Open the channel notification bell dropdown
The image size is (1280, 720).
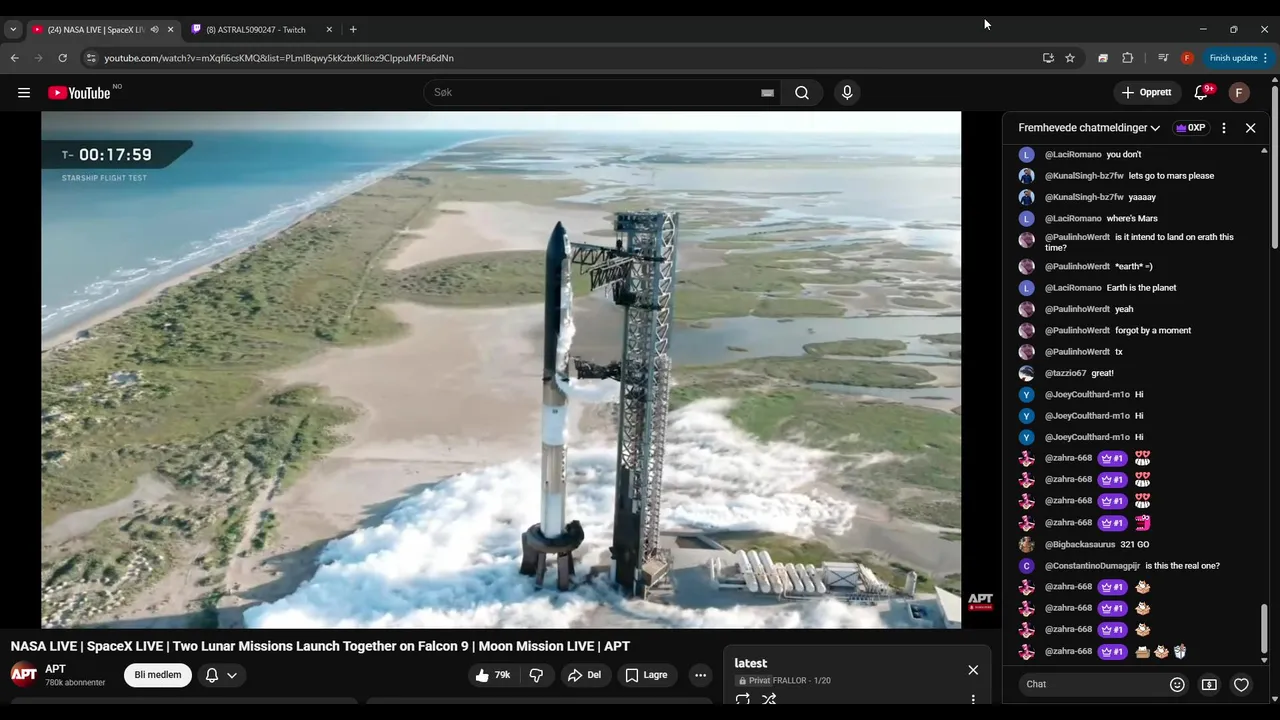point(221,675)
